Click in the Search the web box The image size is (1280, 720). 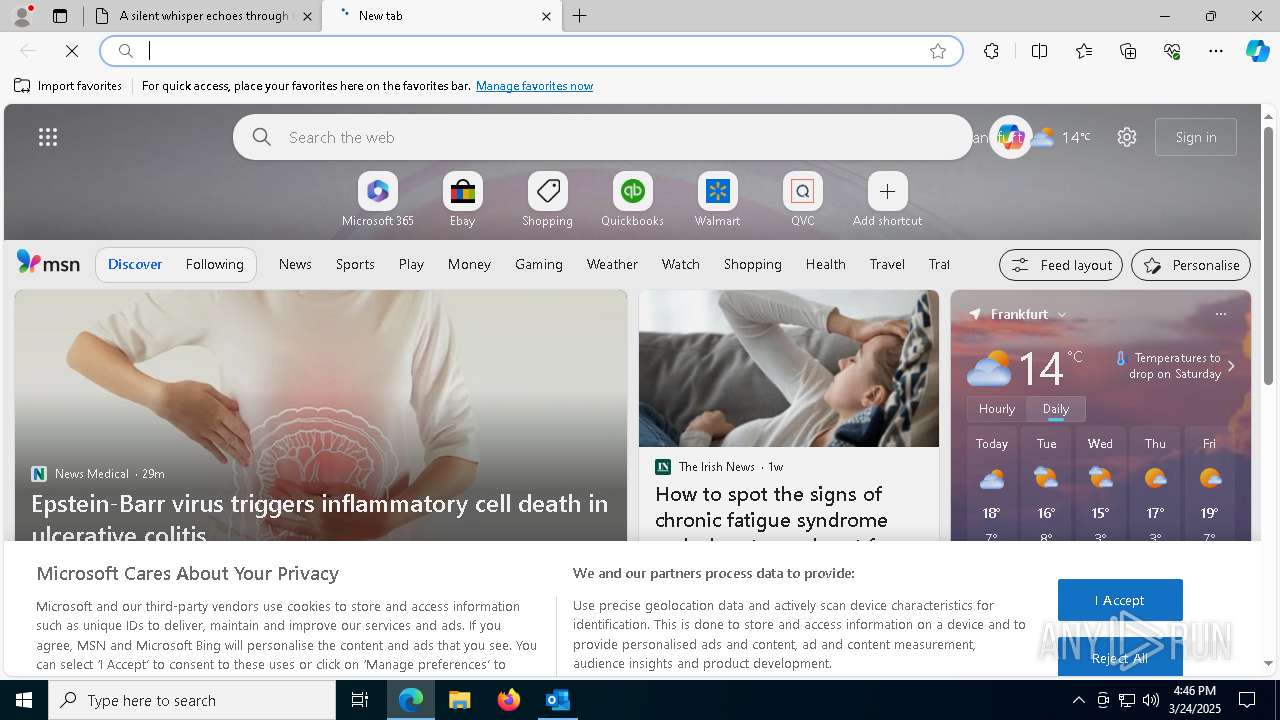[602, 137]
